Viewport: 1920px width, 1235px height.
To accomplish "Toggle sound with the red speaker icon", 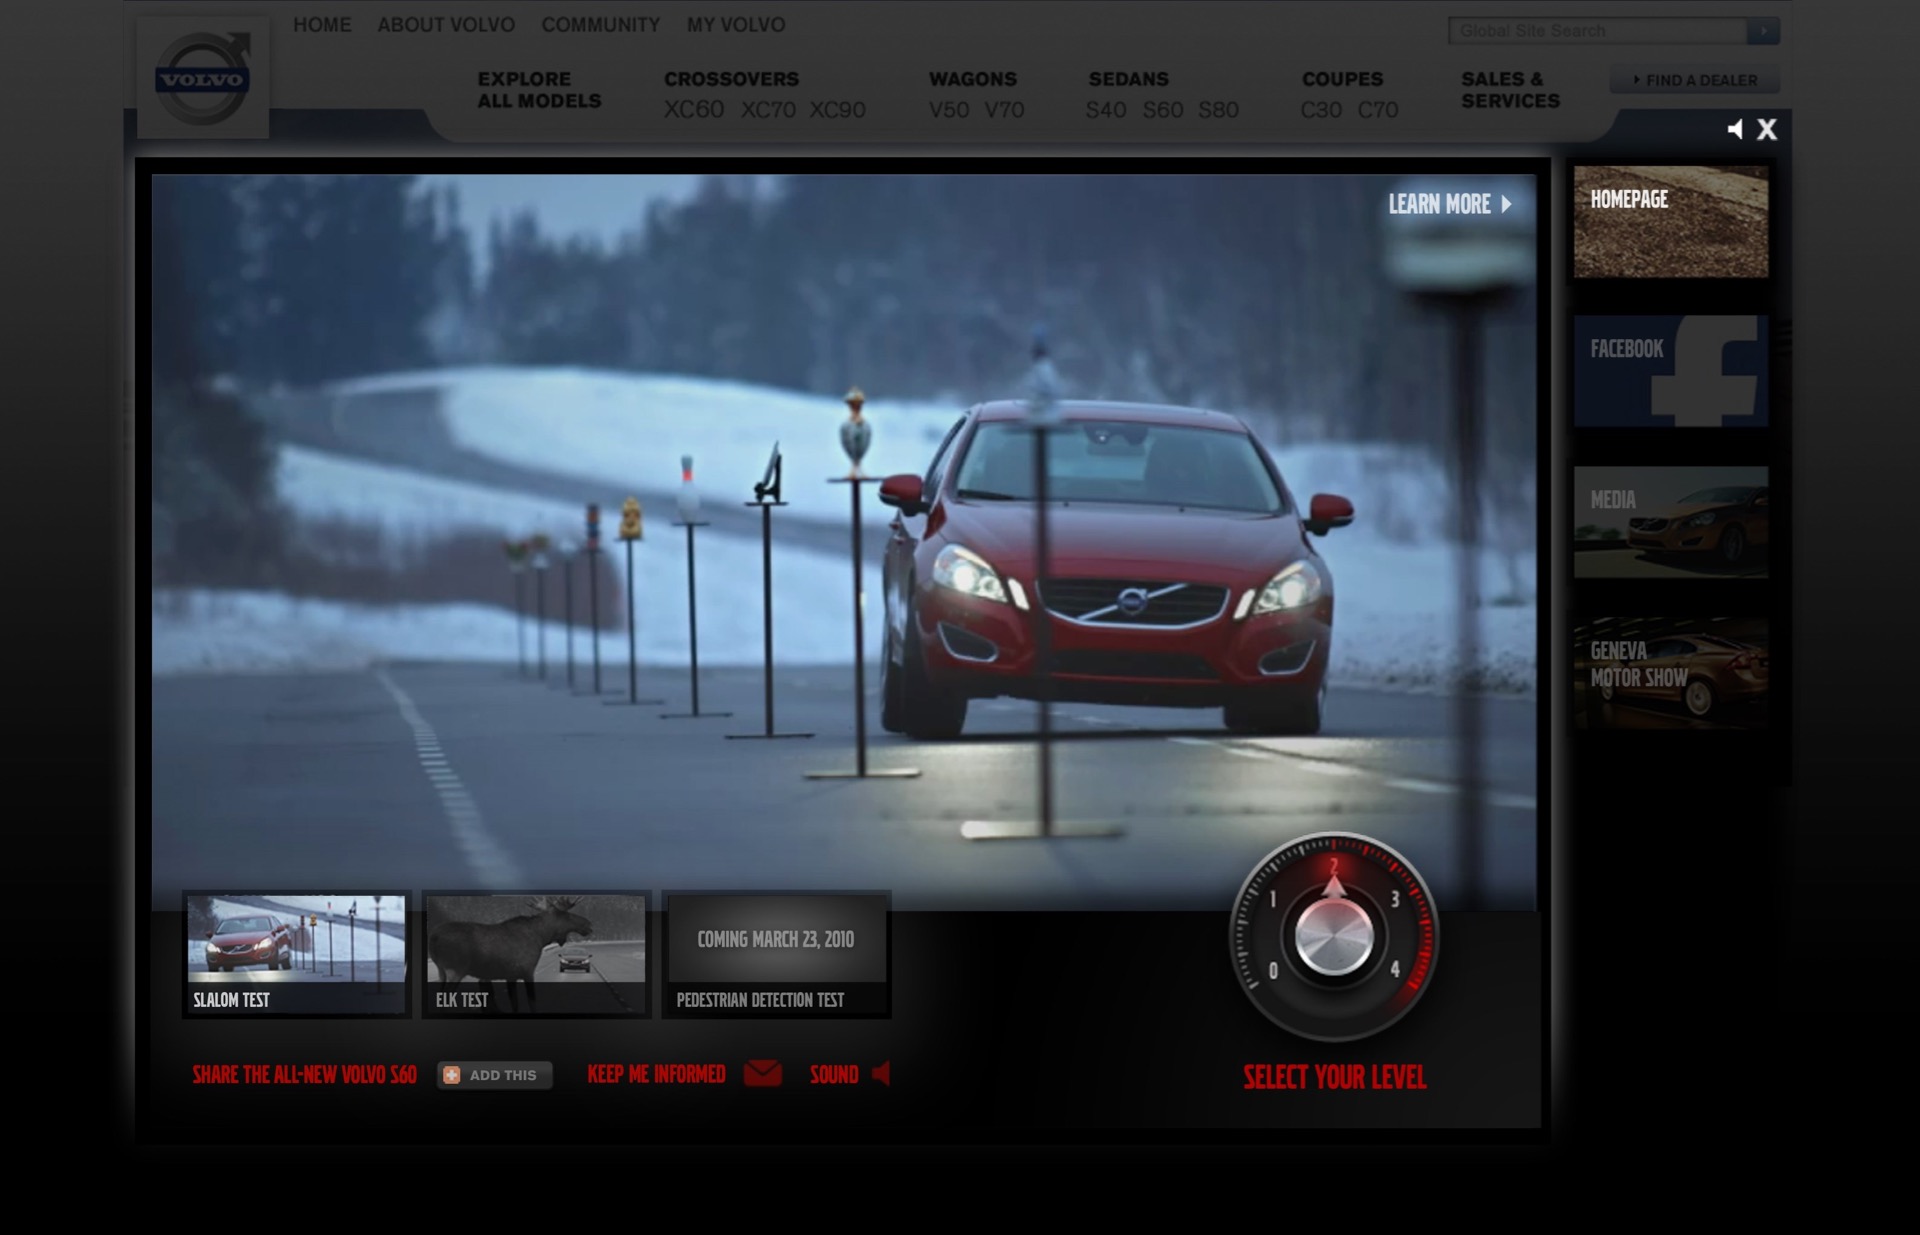I will (881, 1073).
